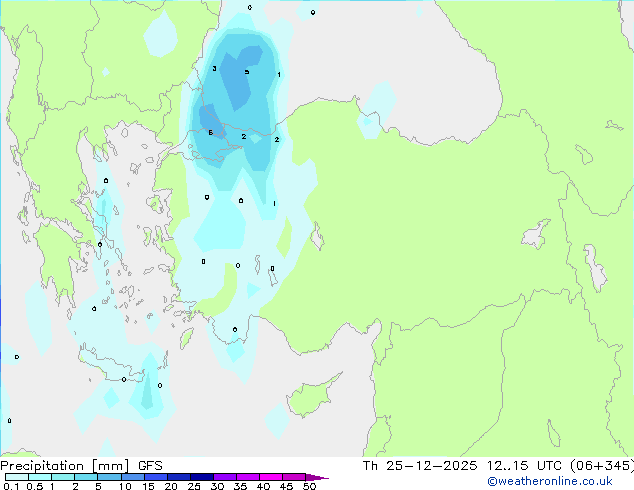Viewport: 634px width, 490px height.
Task: Click the 'Precipitation [mm]' title text
Action: (x=65, y=466)
